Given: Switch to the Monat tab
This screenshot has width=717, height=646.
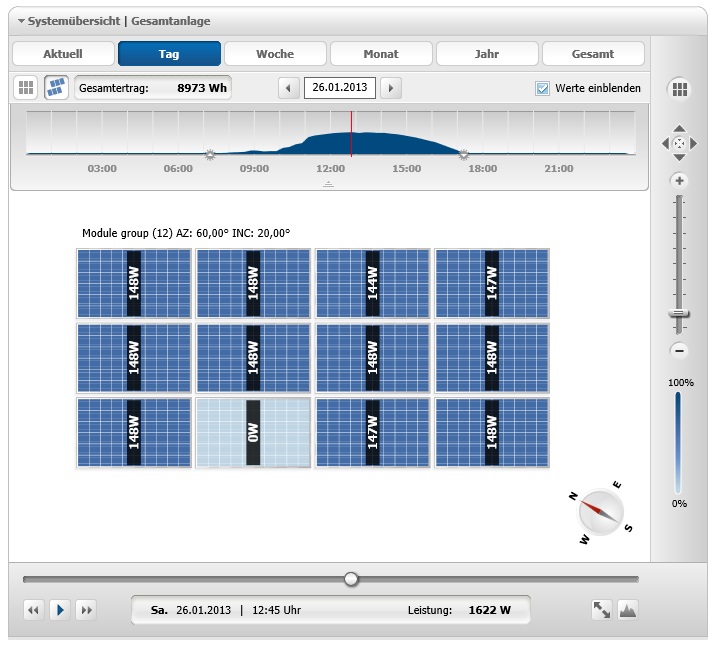Looking at the screenshot, I should point(381,54).
